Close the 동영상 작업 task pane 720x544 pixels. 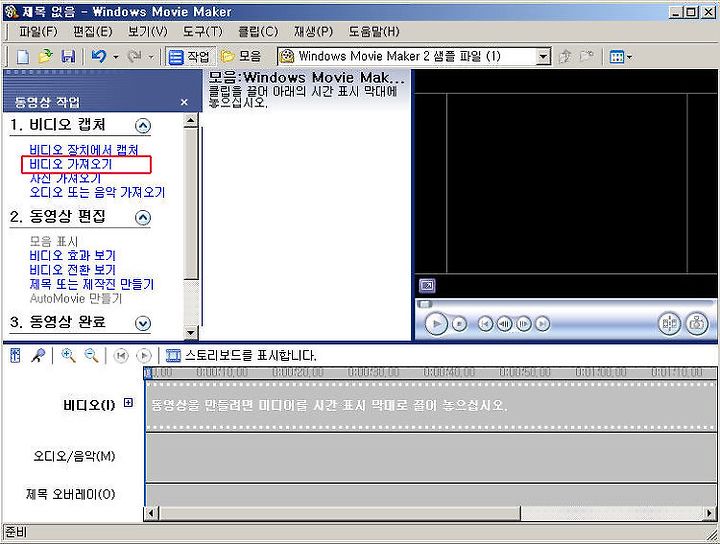(x=184, y=102)
